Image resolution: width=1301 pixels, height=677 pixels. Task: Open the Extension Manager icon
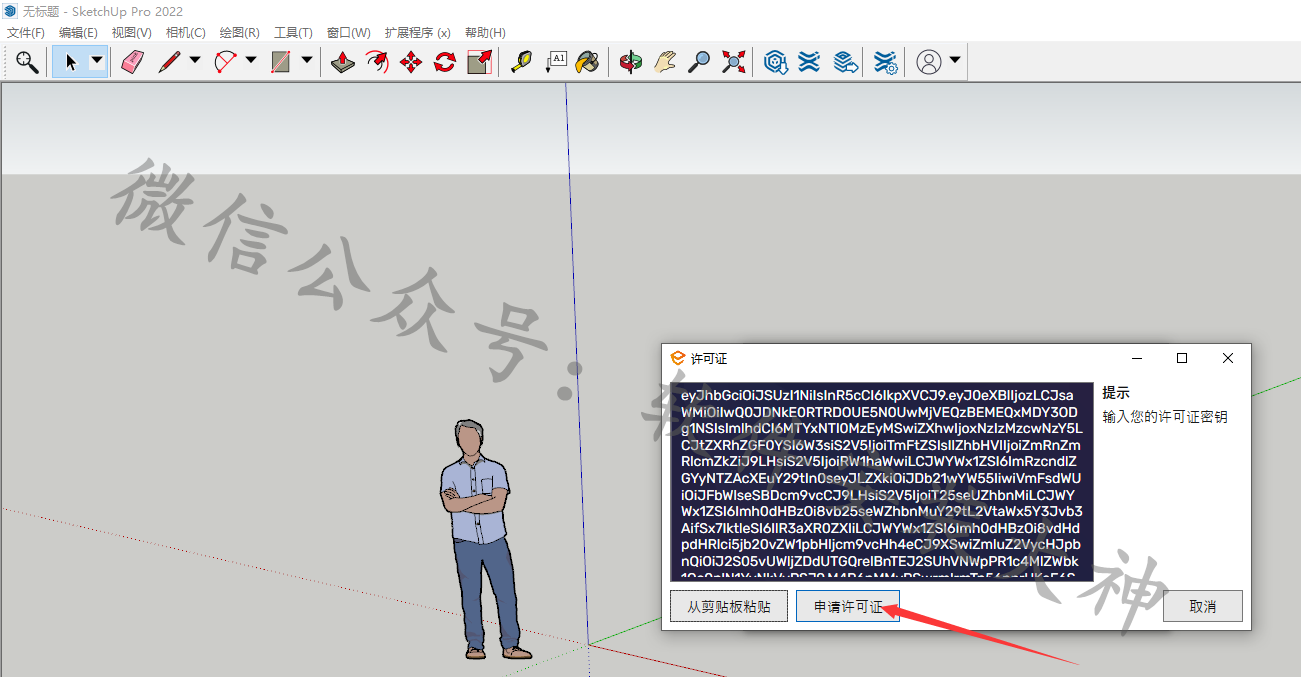[885, 62]
